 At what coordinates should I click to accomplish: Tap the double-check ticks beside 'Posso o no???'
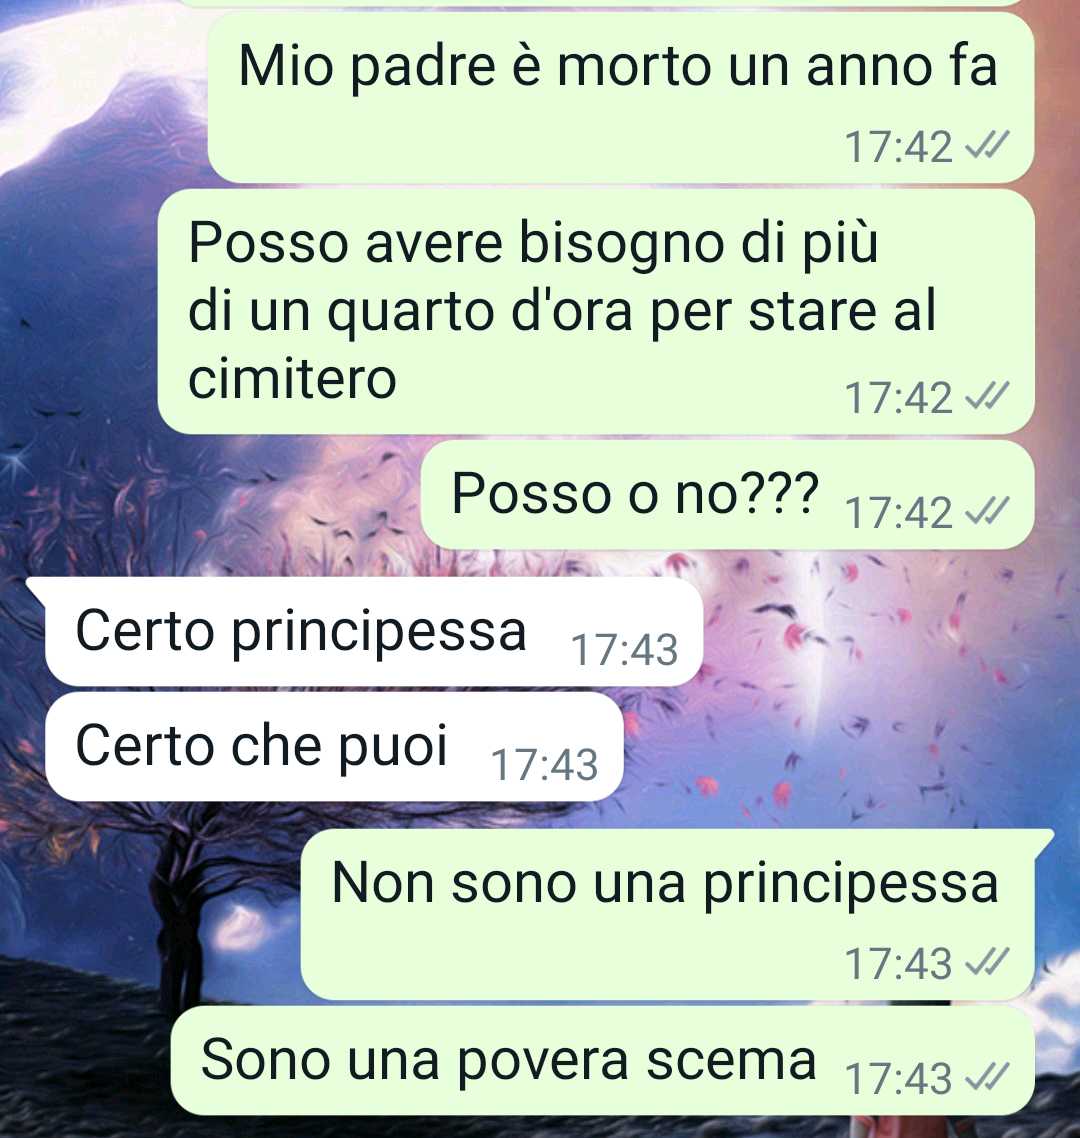tap(986, 511)
